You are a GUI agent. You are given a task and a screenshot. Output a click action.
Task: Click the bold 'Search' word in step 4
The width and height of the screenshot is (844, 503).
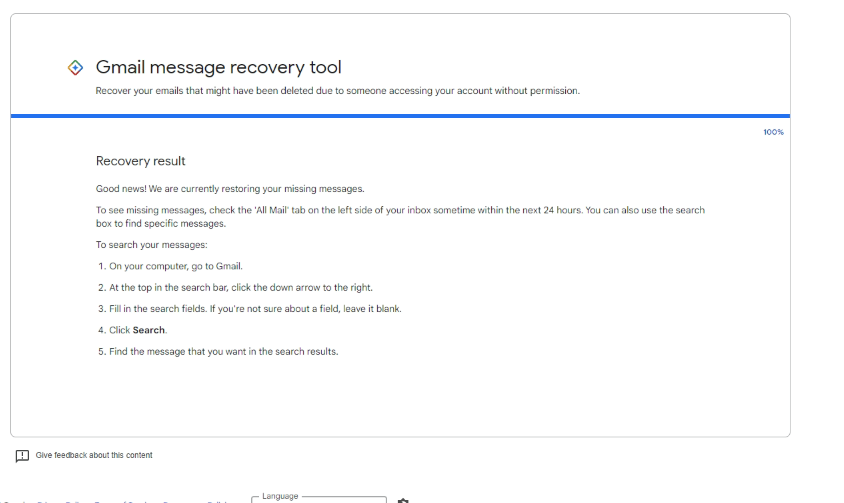pyautogui.click(x=149, y=330)
